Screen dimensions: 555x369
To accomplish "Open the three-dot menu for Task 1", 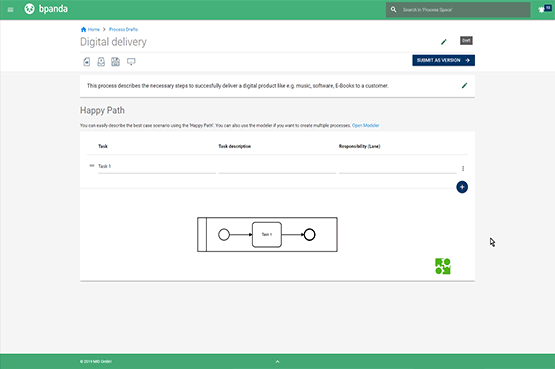I will pyautogui.click(x=463, y=168).
